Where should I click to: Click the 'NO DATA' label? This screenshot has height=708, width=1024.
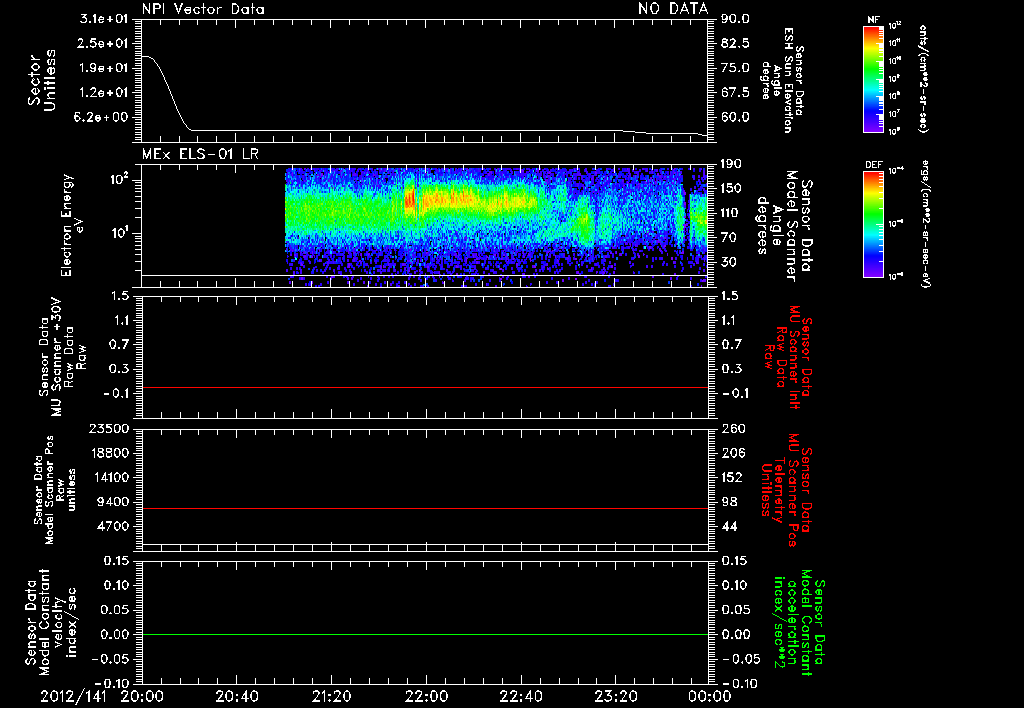click(673, 8)
